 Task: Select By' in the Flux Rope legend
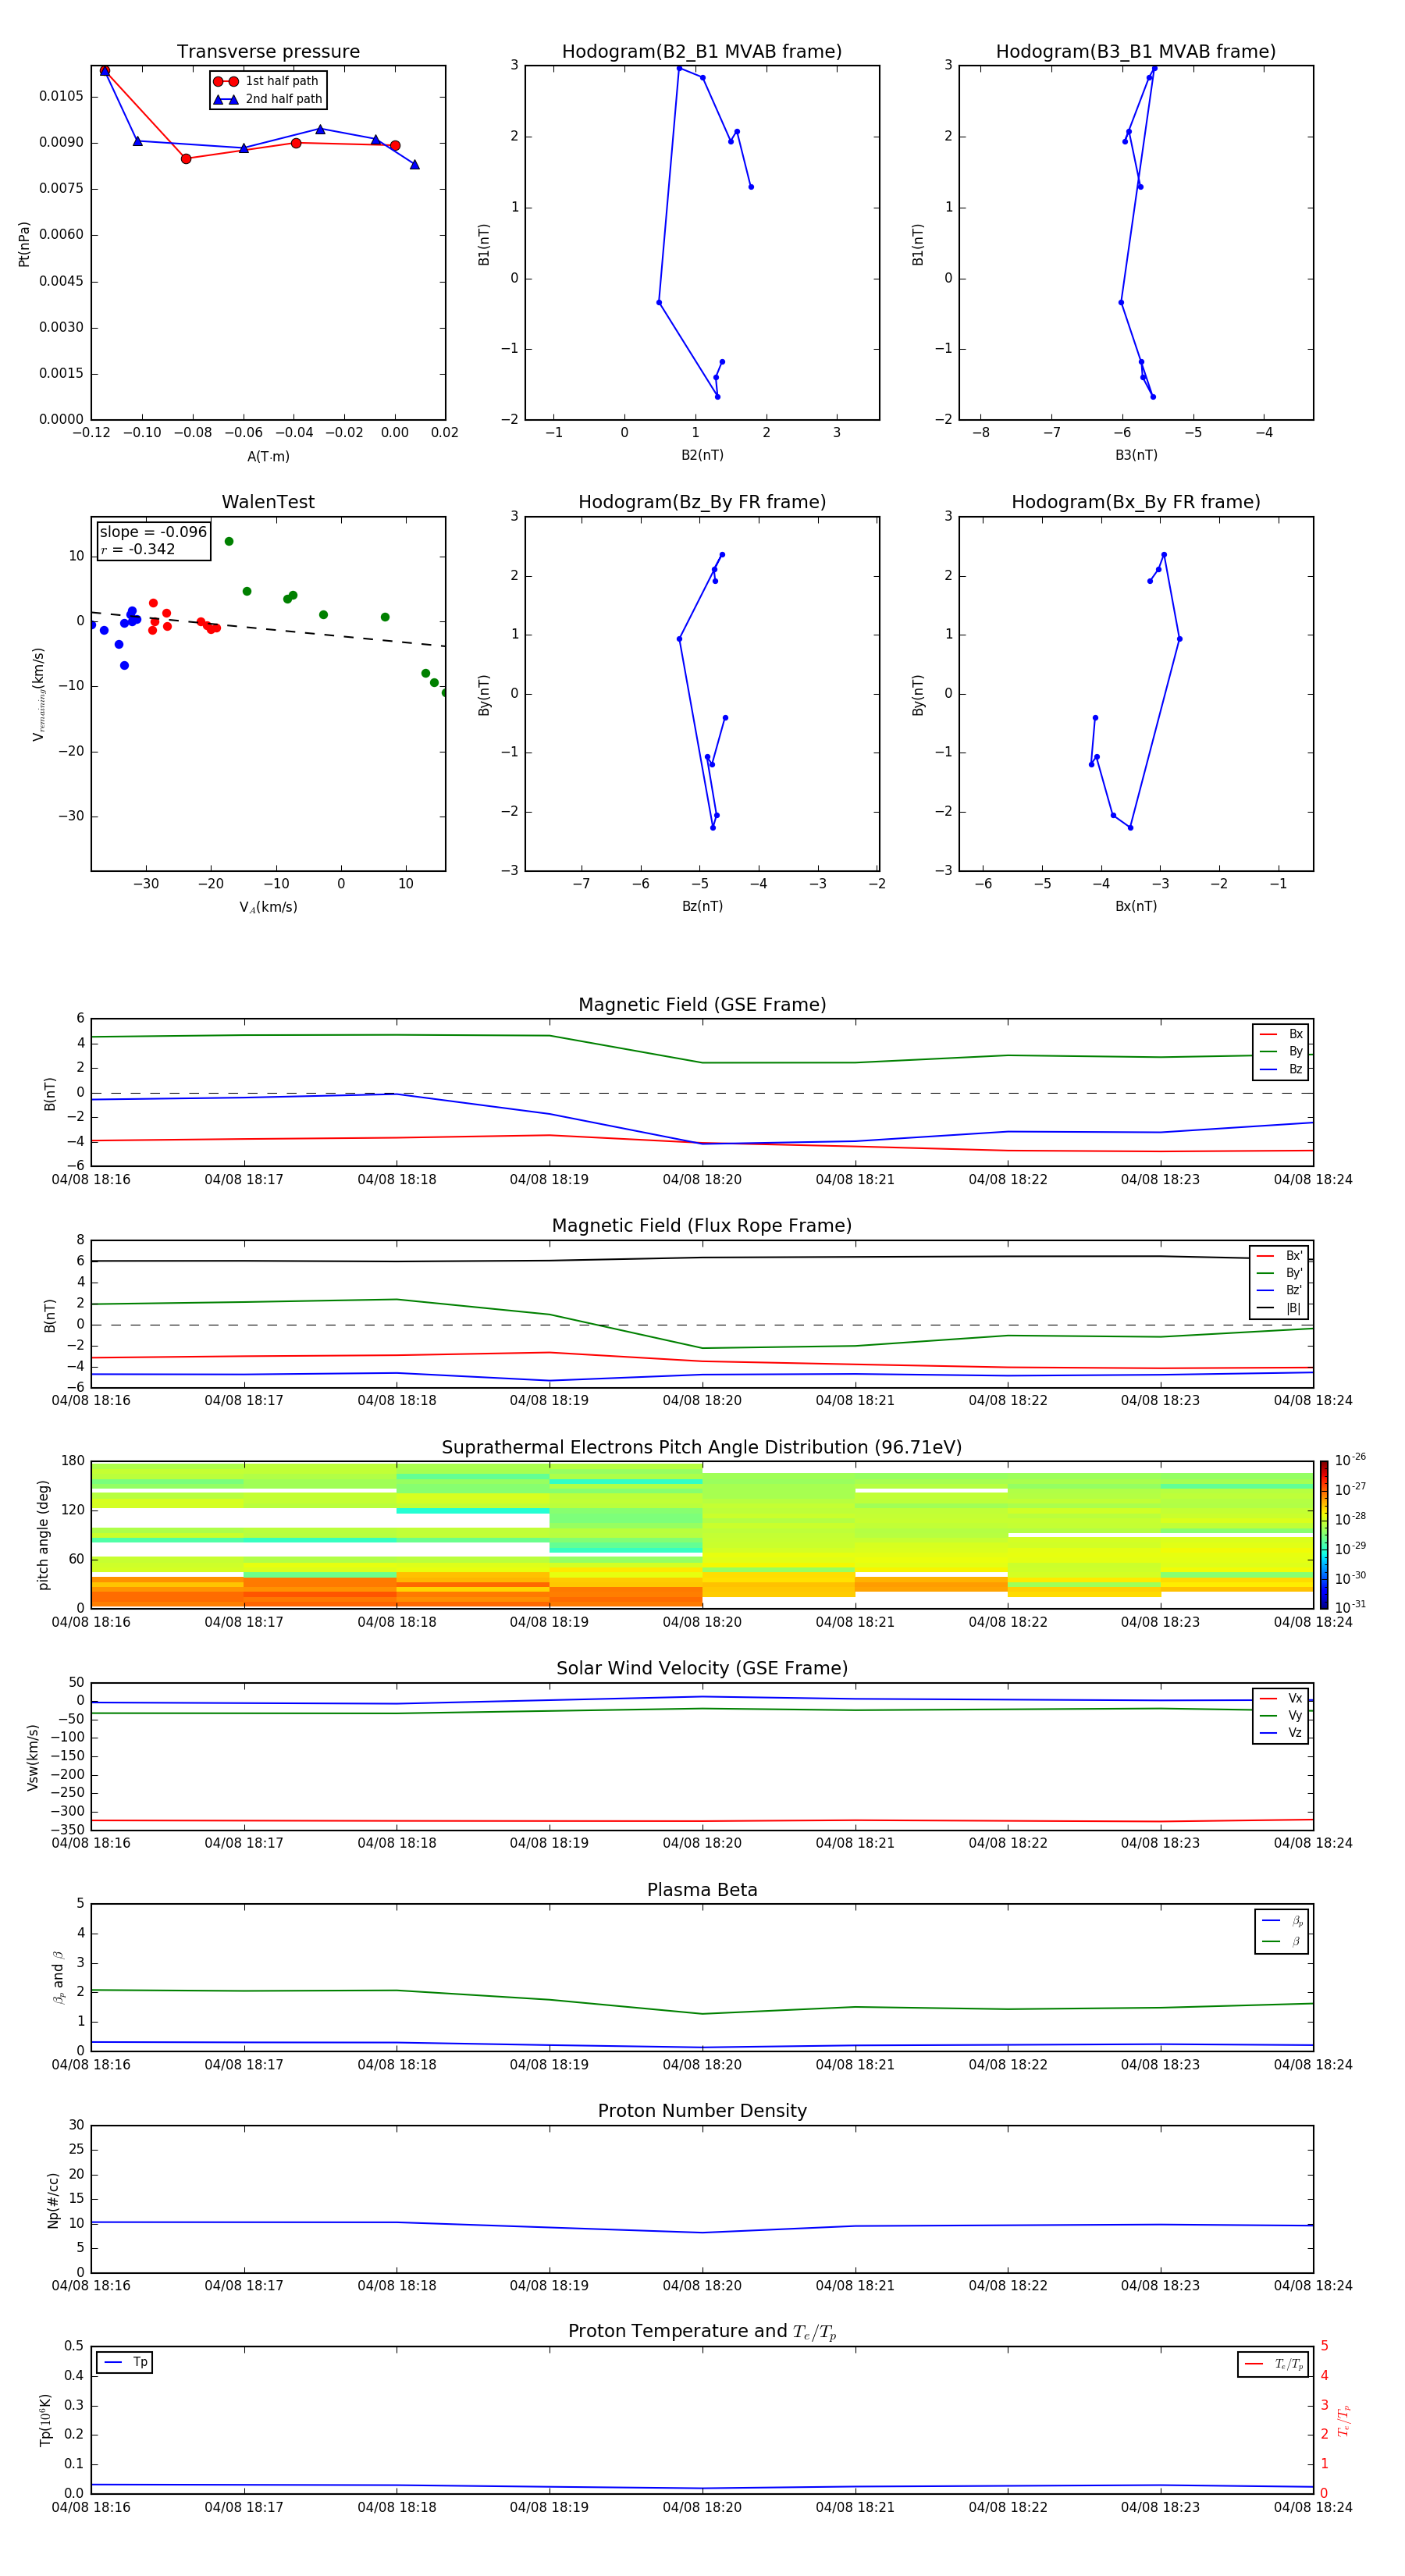pyautogui.click(x=1279, y=1273)
